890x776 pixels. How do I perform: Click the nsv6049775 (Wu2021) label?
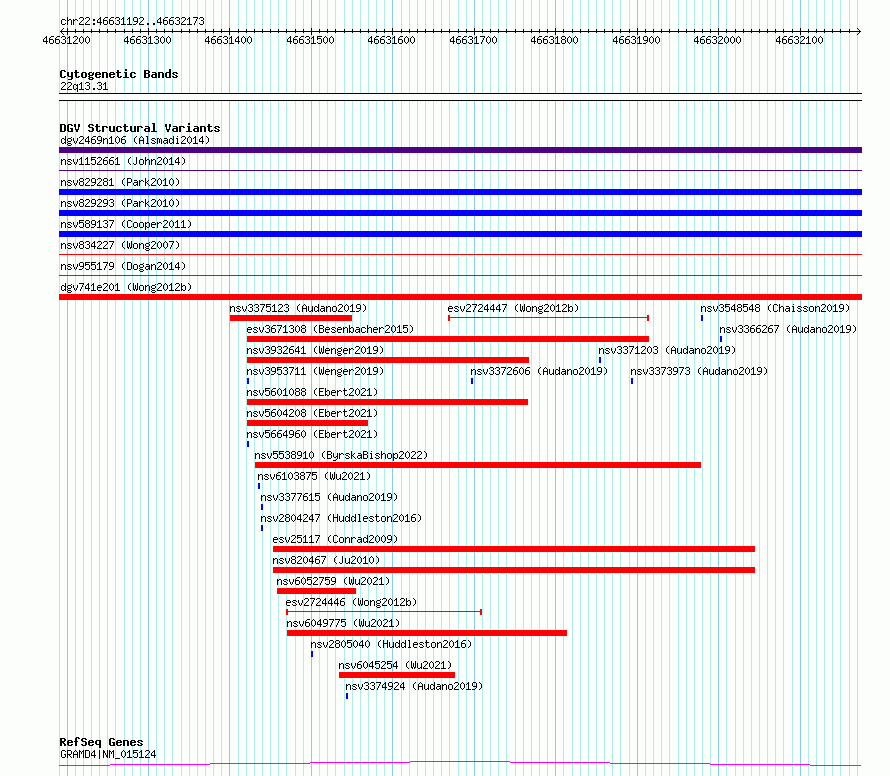coord(343,623)
